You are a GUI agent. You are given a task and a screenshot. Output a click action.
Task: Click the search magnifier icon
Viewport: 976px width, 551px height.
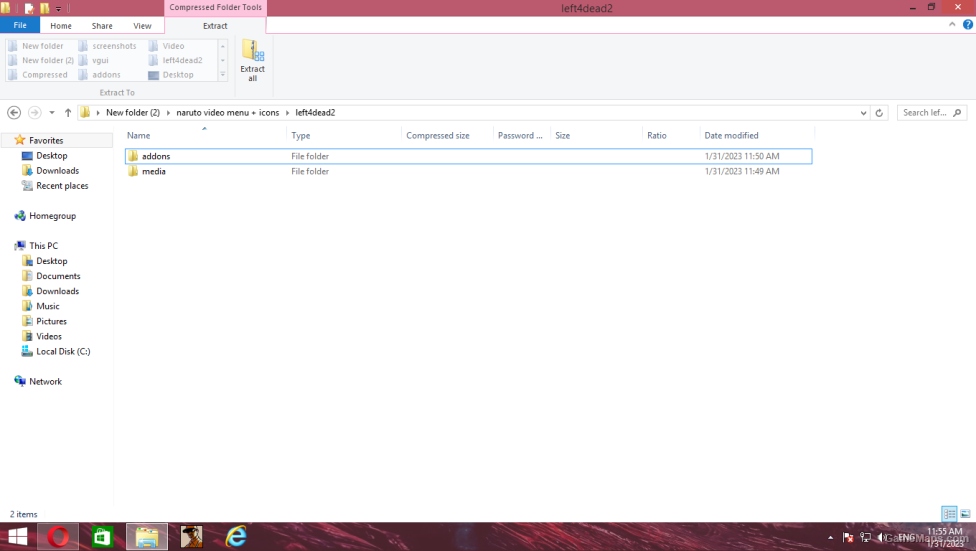point(957,113)
